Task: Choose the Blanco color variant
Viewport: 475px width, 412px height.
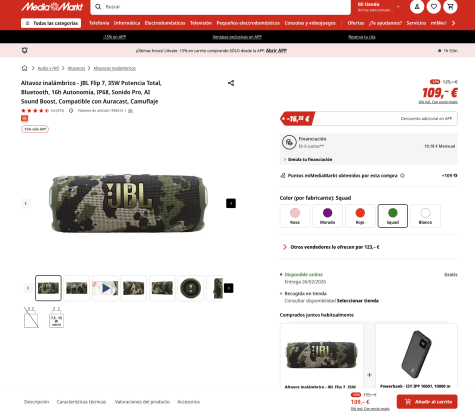Action: point(425,216)
